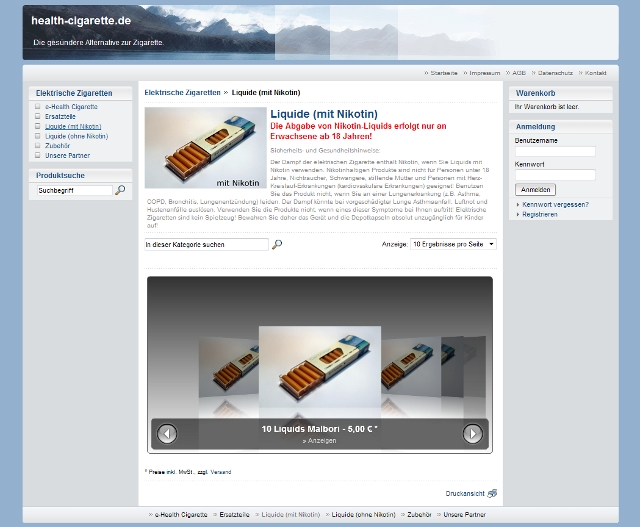640x527 pixels.
Task: Select Ersatzteile in the sidebar menu
Action: pos(62,116)
